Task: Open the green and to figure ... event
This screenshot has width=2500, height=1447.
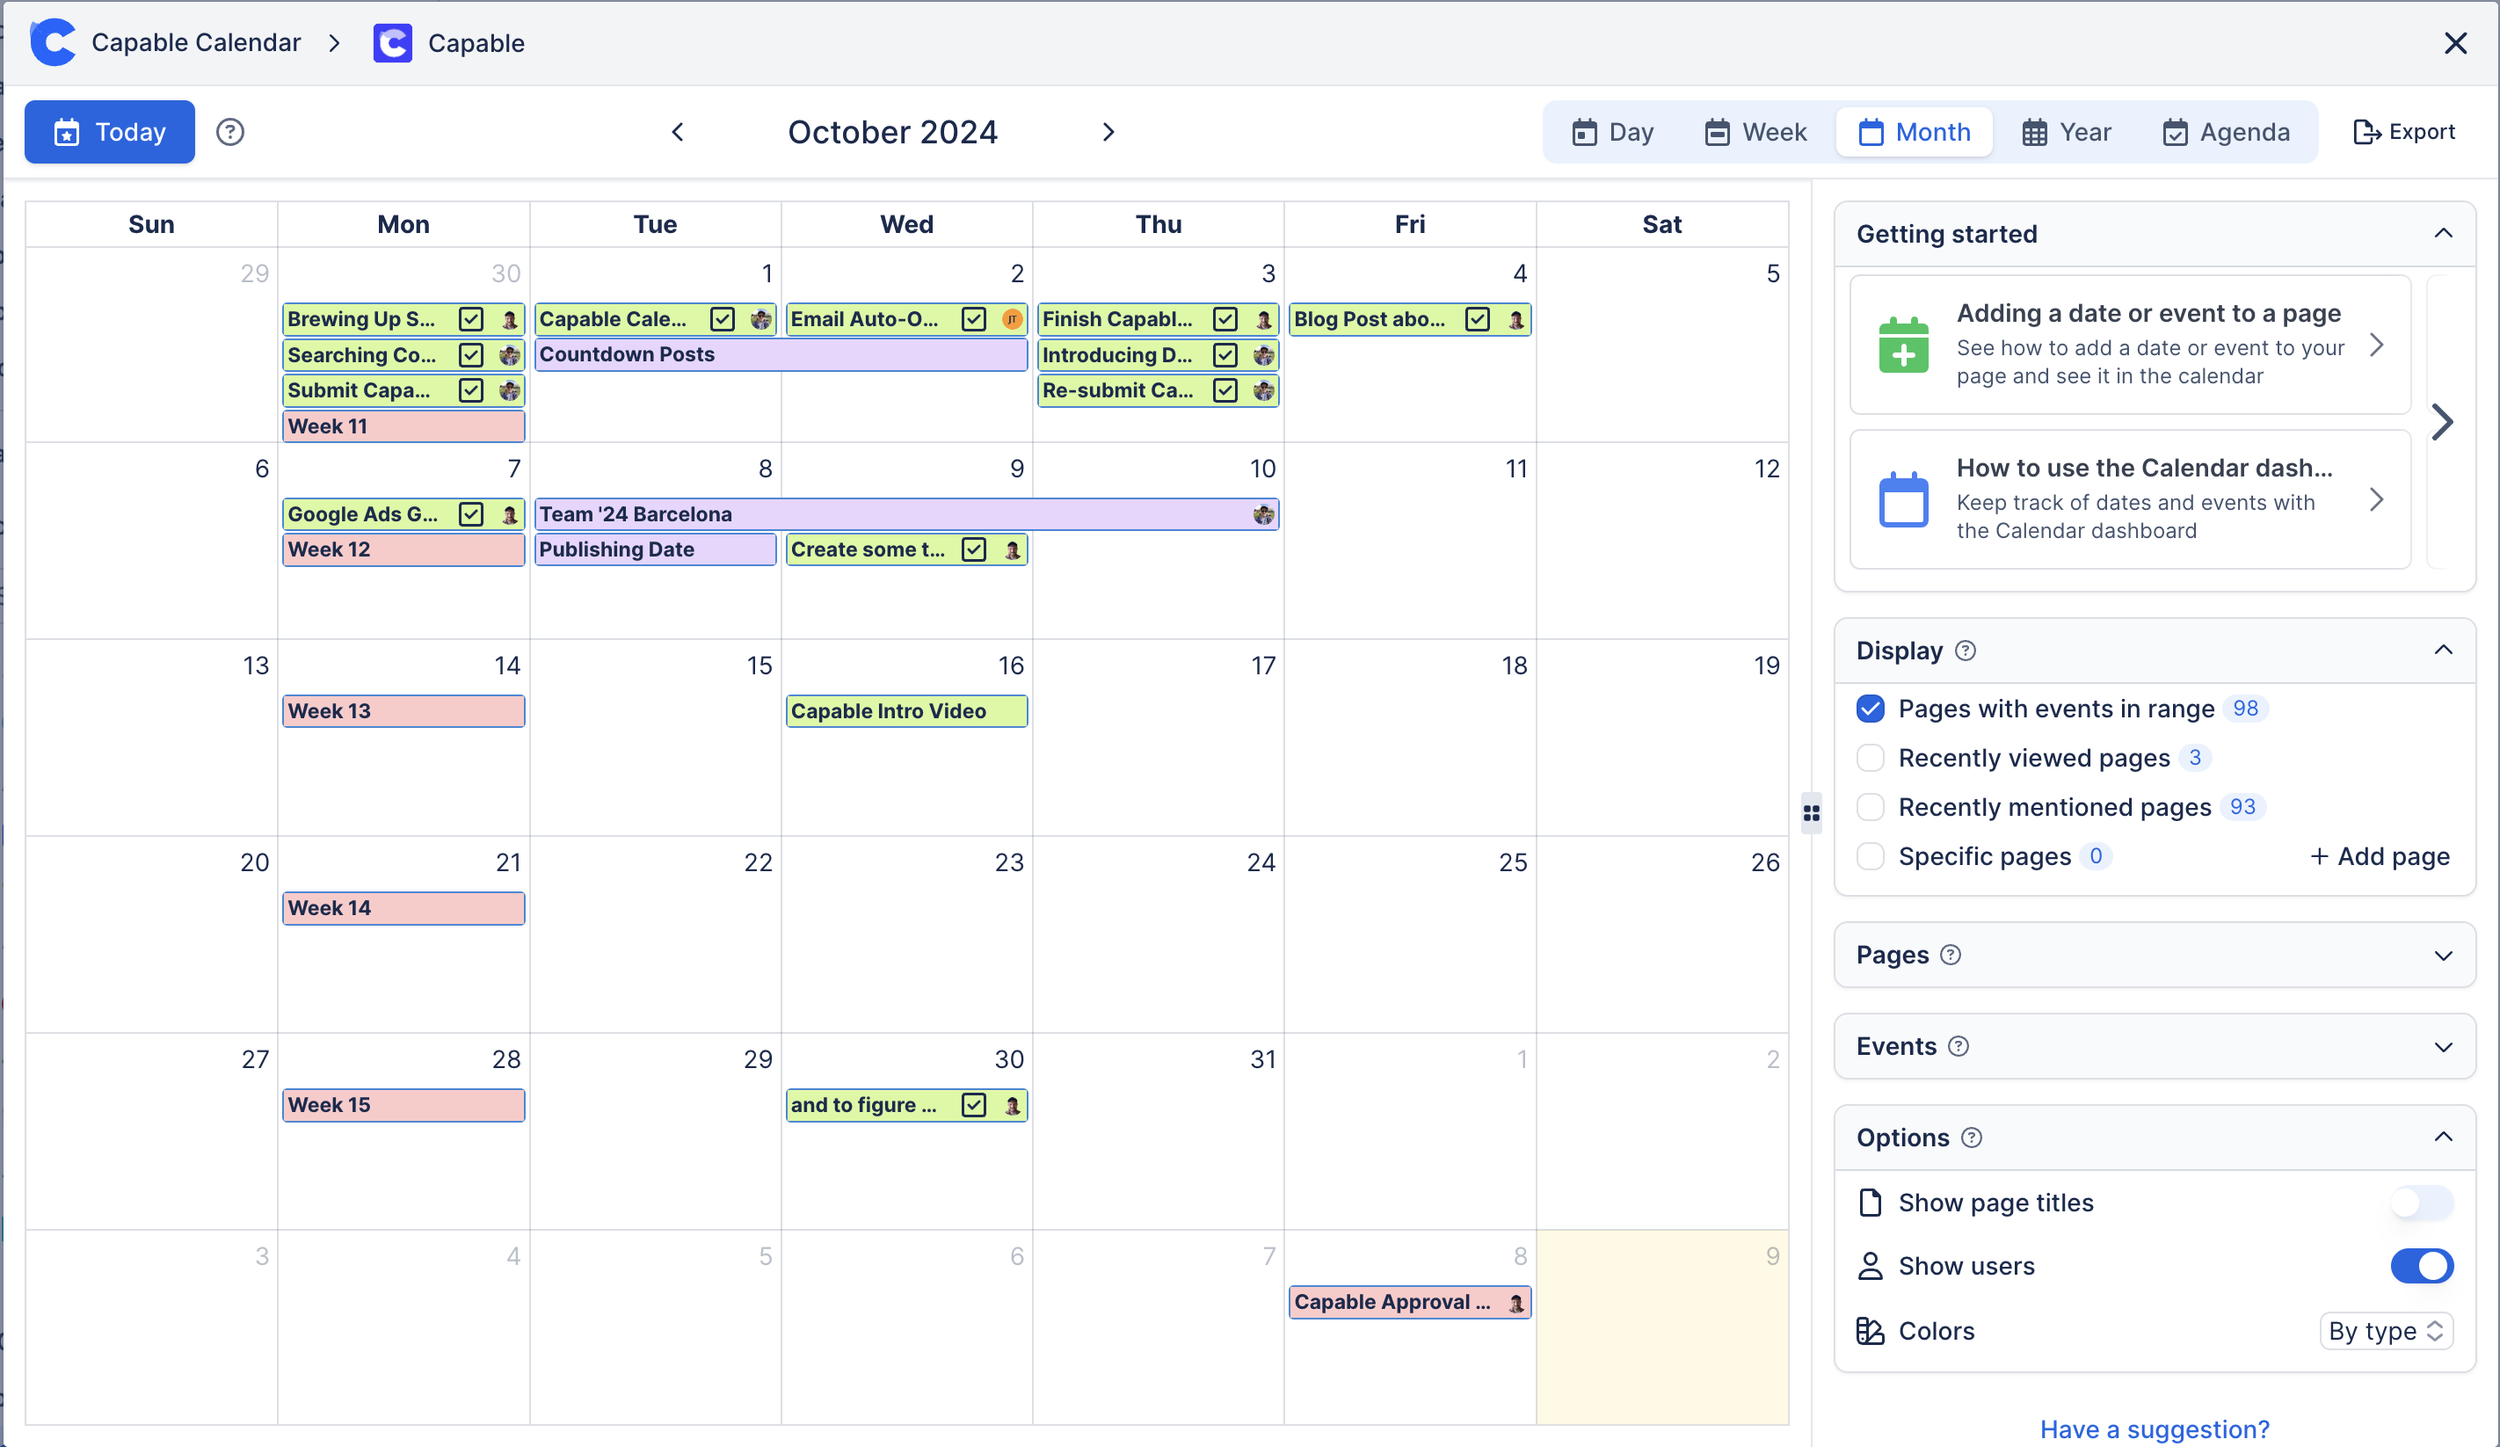Action: point(906,1105)
